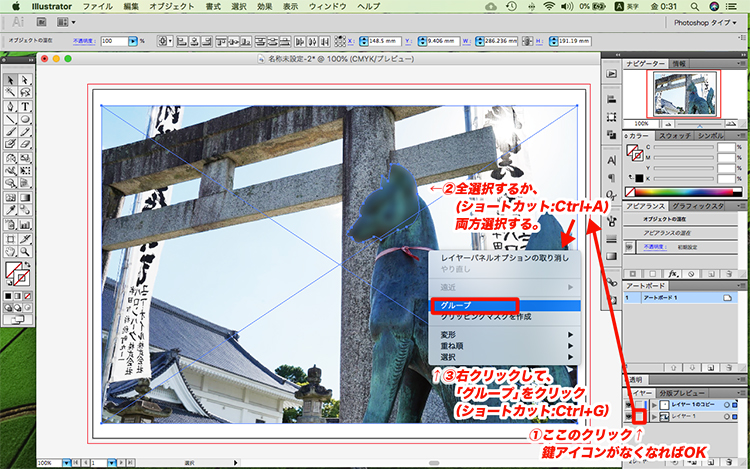Select the Ellipse shape tool
This screenshot has width=750, height=469.
23,119
